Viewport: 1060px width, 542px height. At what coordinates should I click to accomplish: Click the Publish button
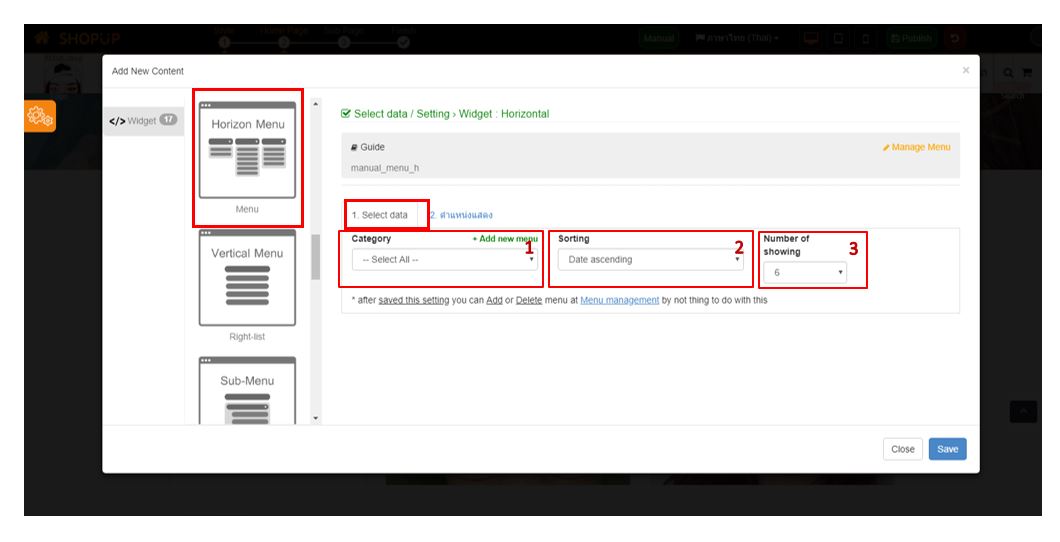point(911,38)
